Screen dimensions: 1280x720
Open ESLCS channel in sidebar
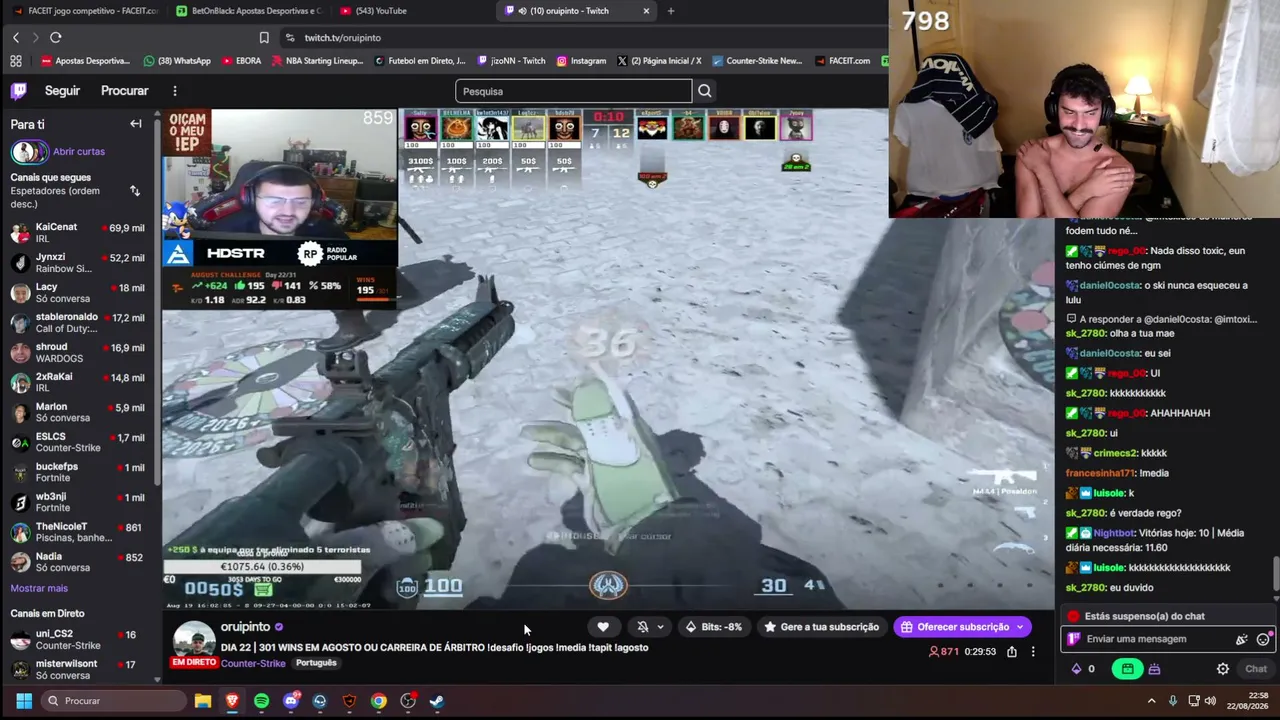pos(80,442)
